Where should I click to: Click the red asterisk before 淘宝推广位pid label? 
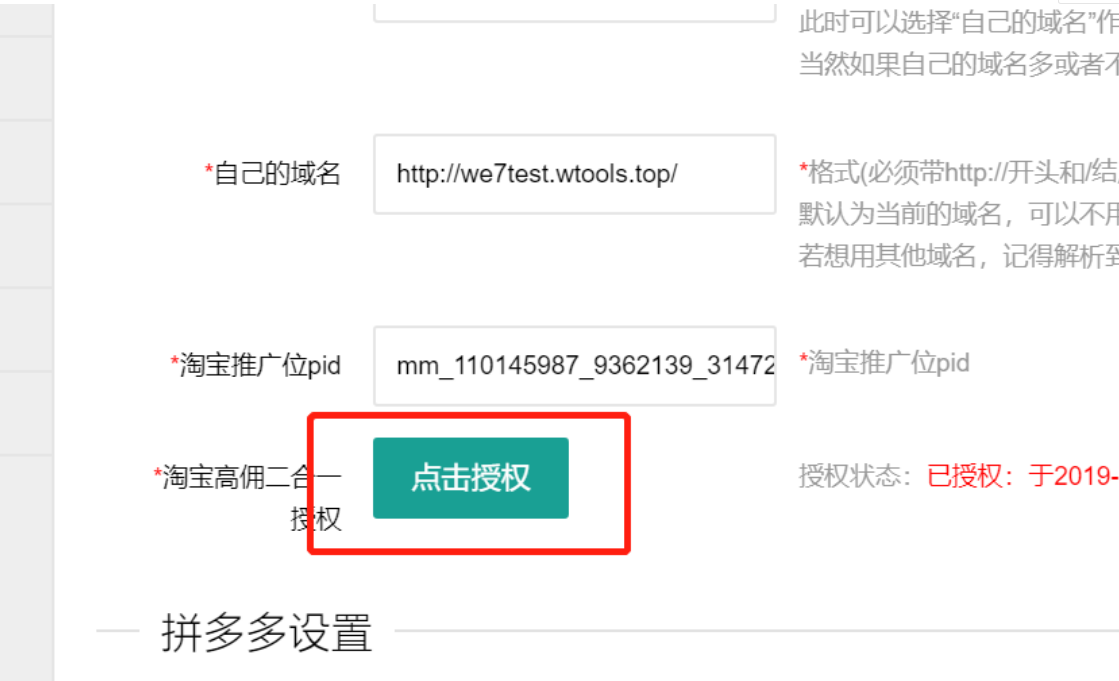(x=174, y=362)
